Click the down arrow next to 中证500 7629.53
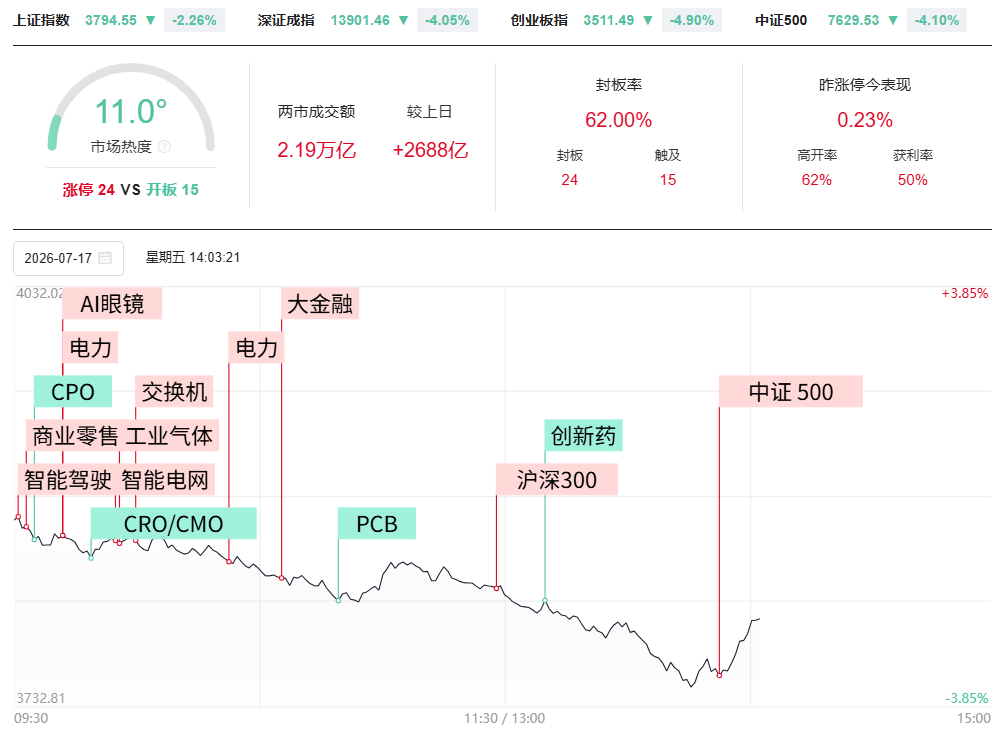1008x735 pixels. coord(893,21)
